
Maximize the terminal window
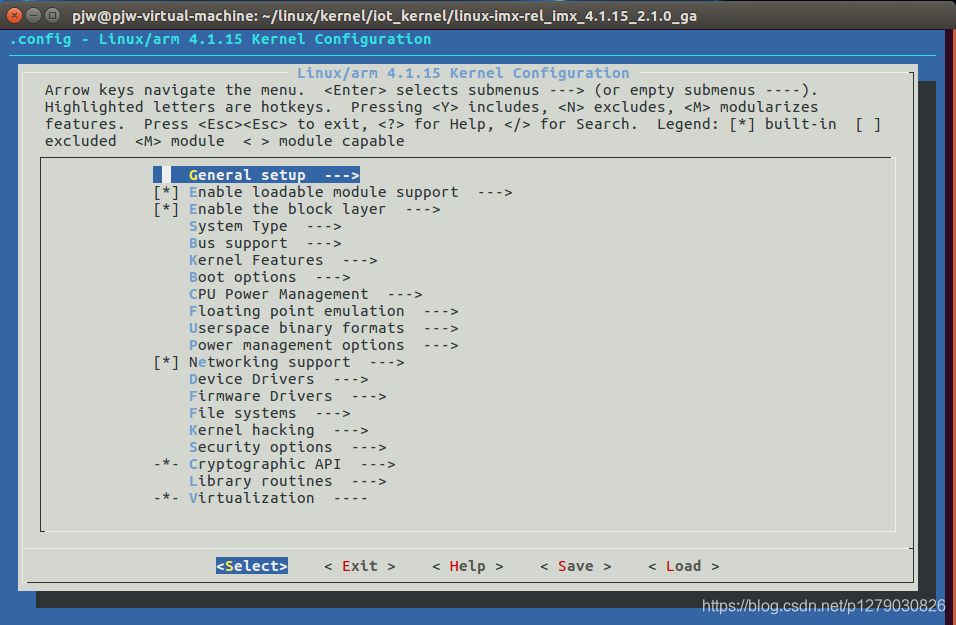click(53, 15)
